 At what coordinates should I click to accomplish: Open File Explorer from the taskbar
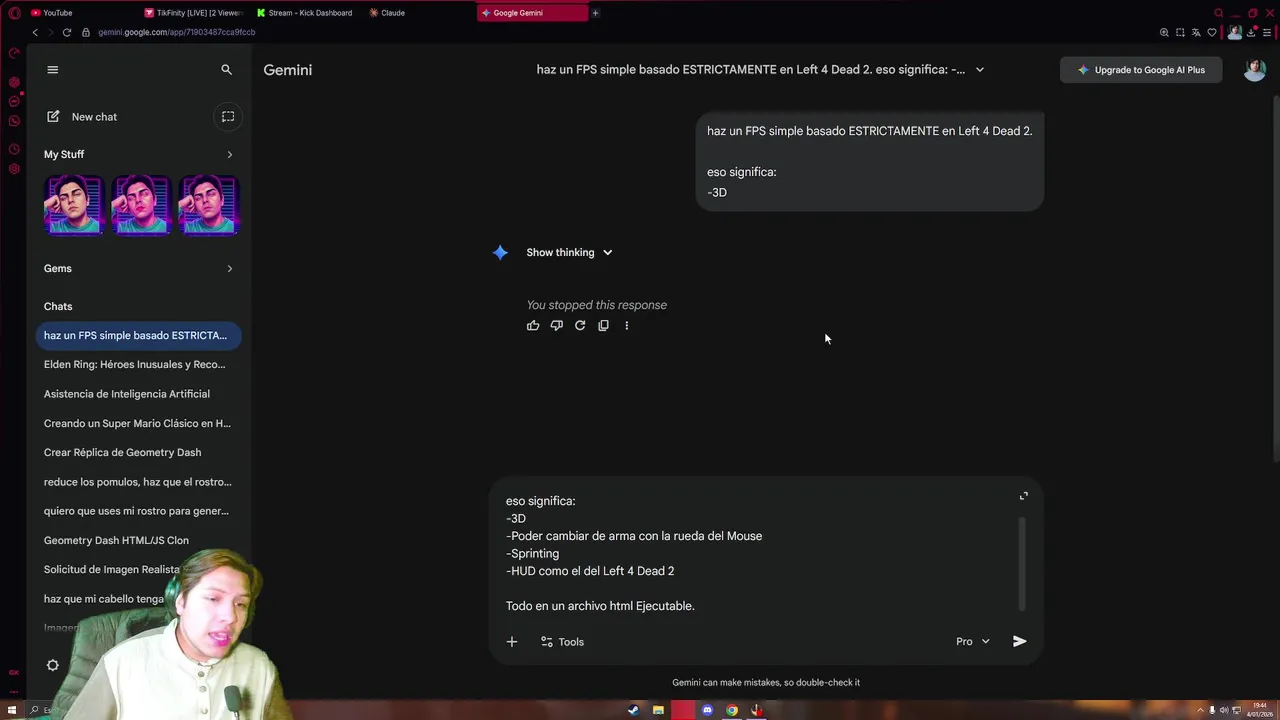(x=658, y=710)
